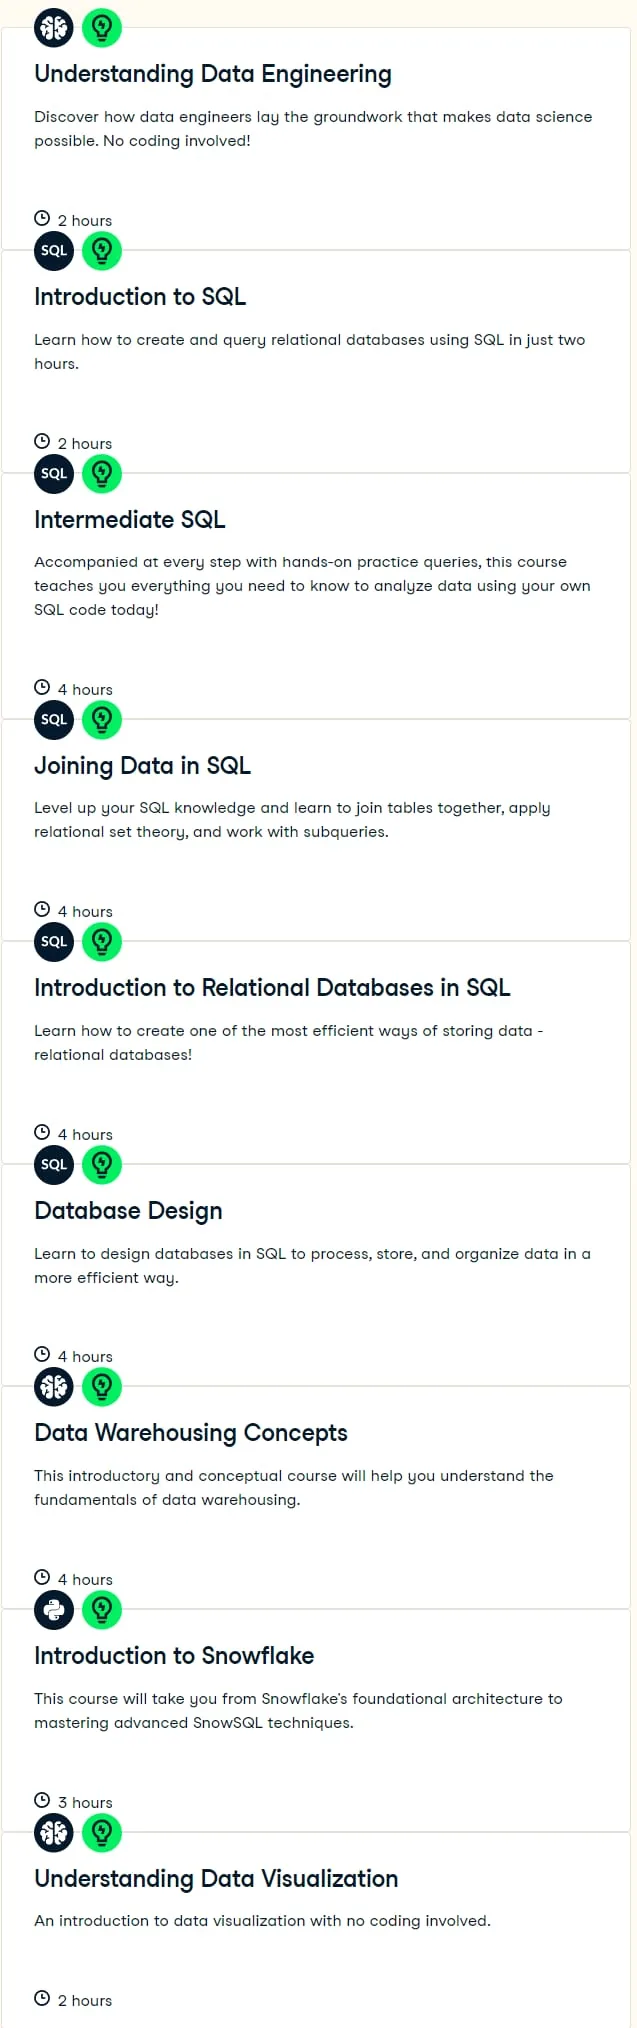The width and height of the screenshot is (637, 2028).
Task: Open the Introduction to SQL course
Action: (140, 297)
